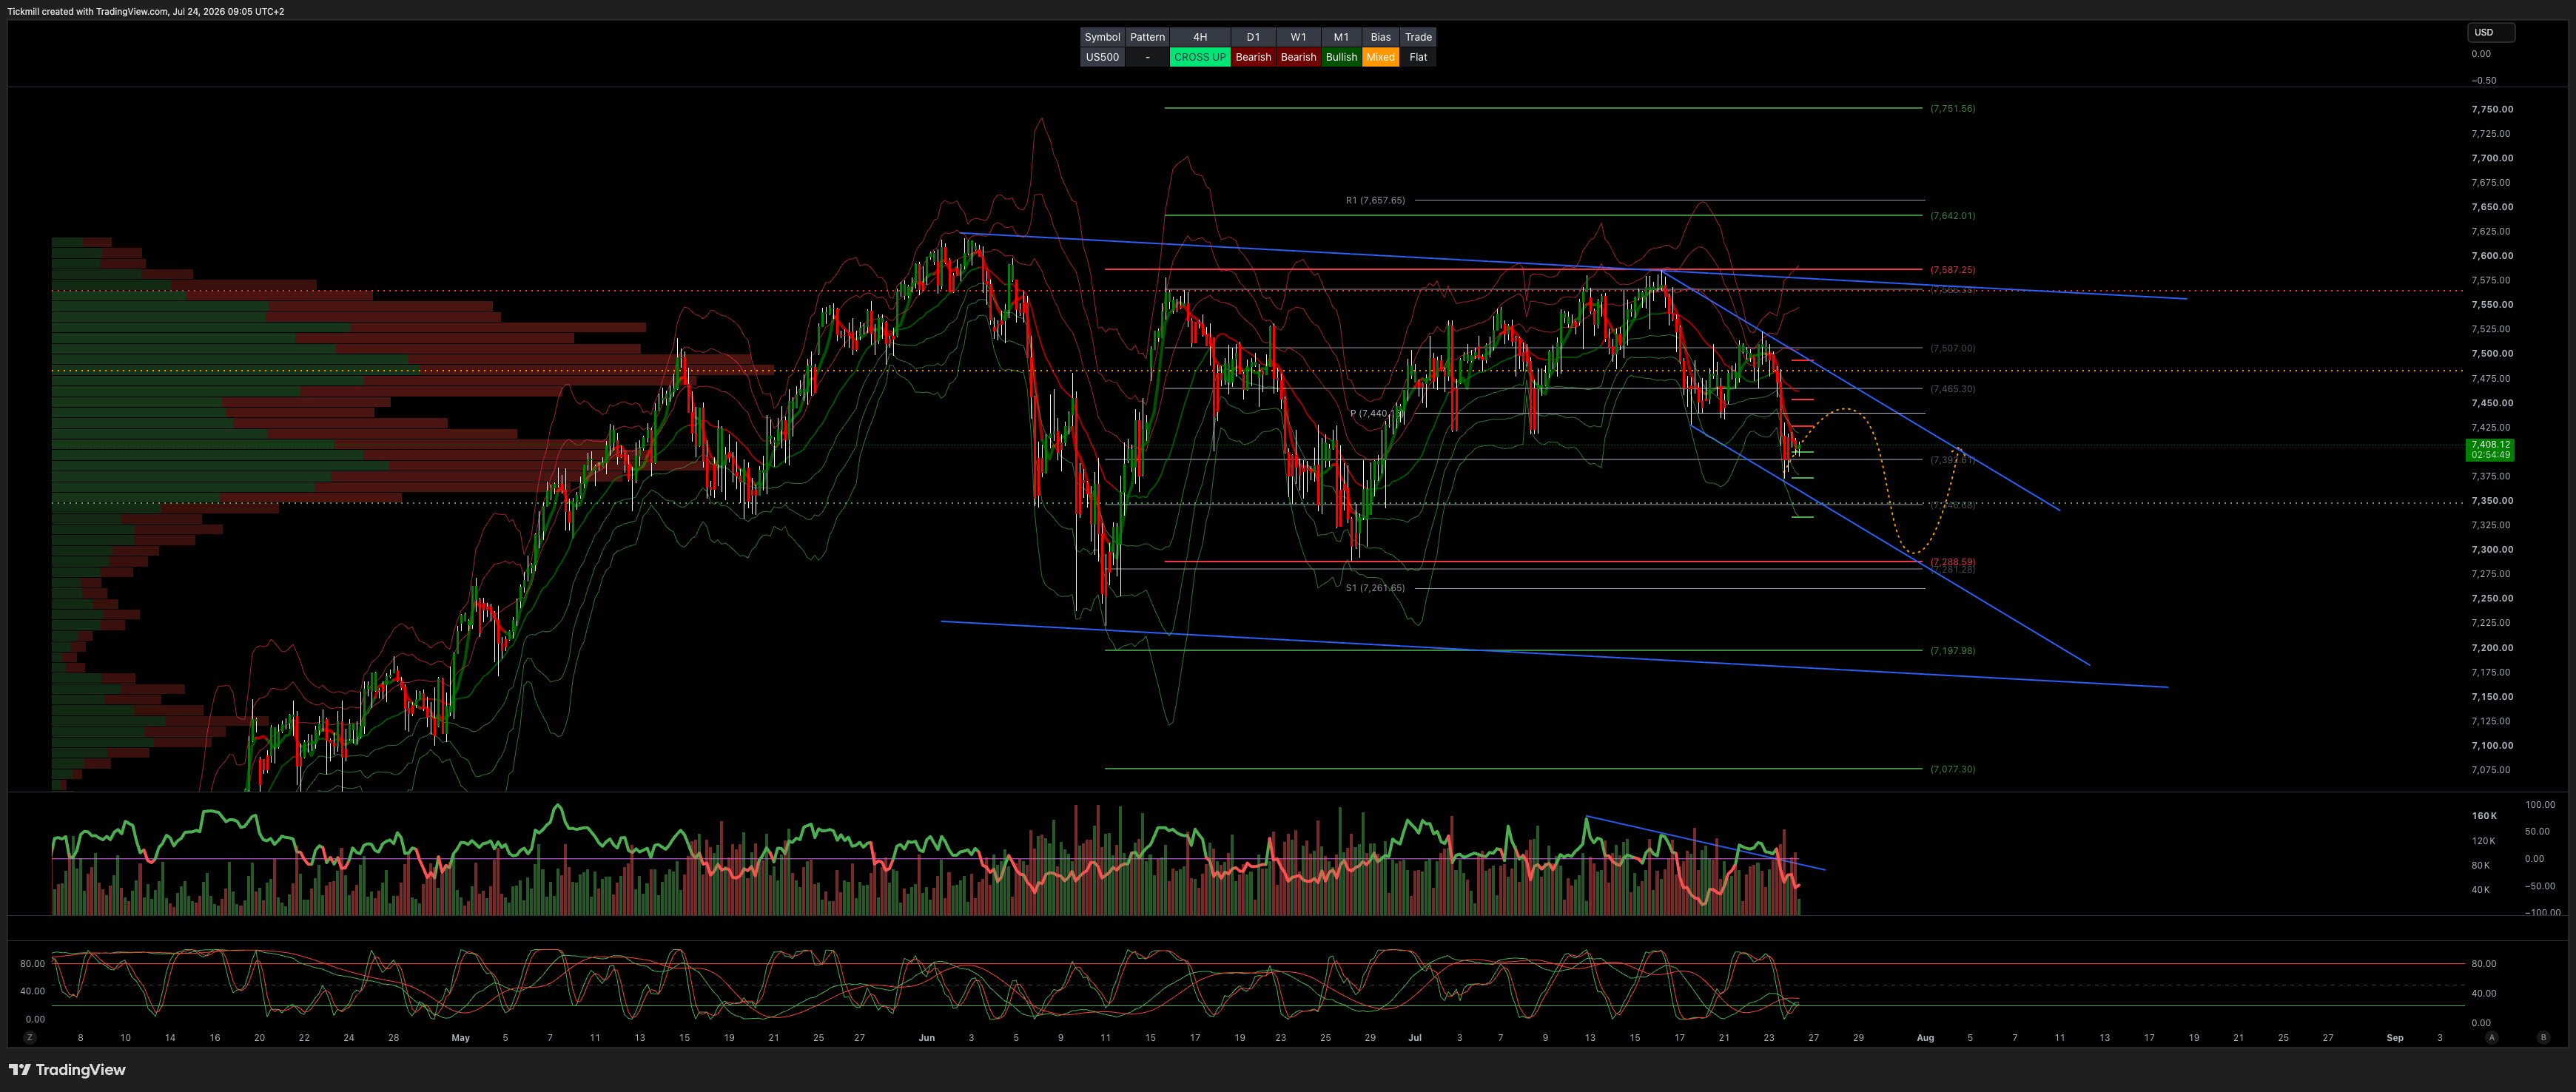Select the Bearish cell under D1
The image size is (2576, 1092).
point(1253,57)
